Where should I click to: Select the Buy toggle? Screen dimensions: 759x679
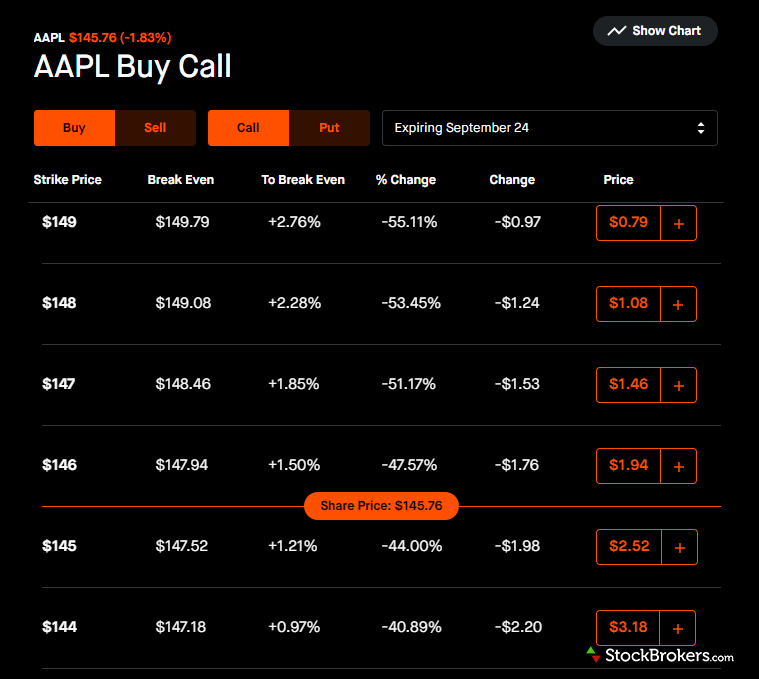point(75,128)
